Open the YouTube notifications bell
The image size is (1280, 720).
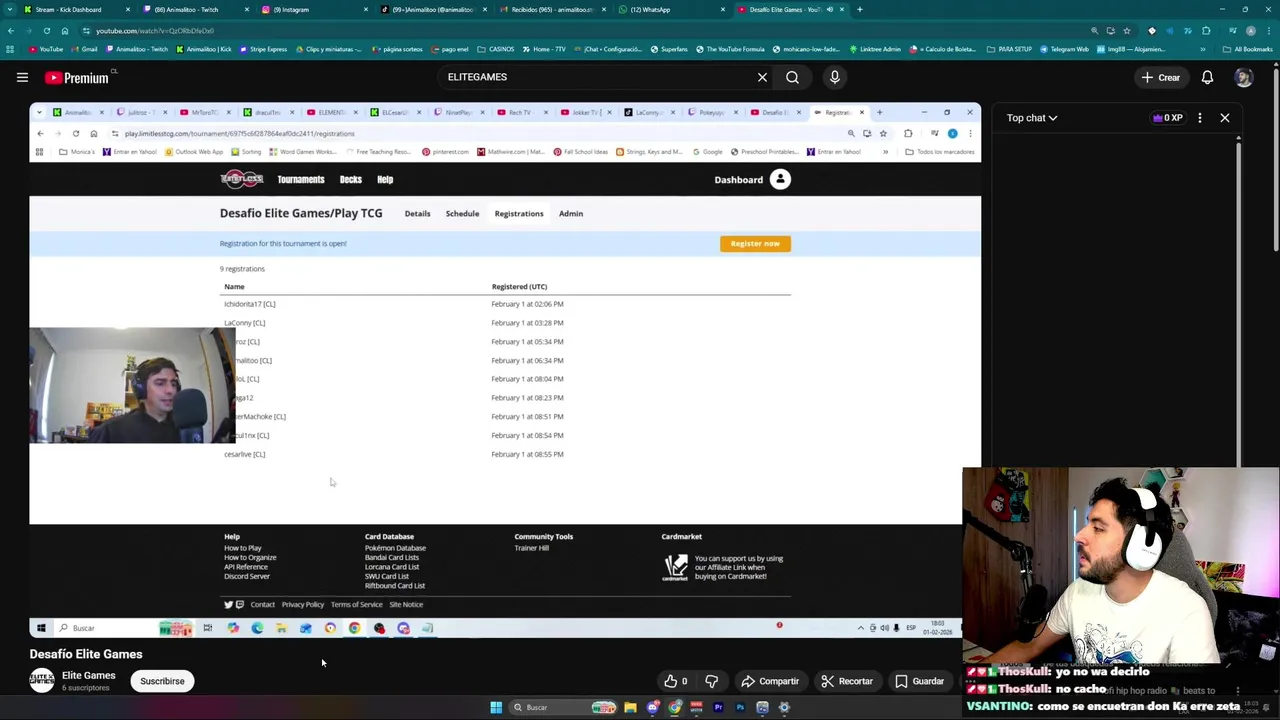pyautogui.click(x=1207, y=77)
